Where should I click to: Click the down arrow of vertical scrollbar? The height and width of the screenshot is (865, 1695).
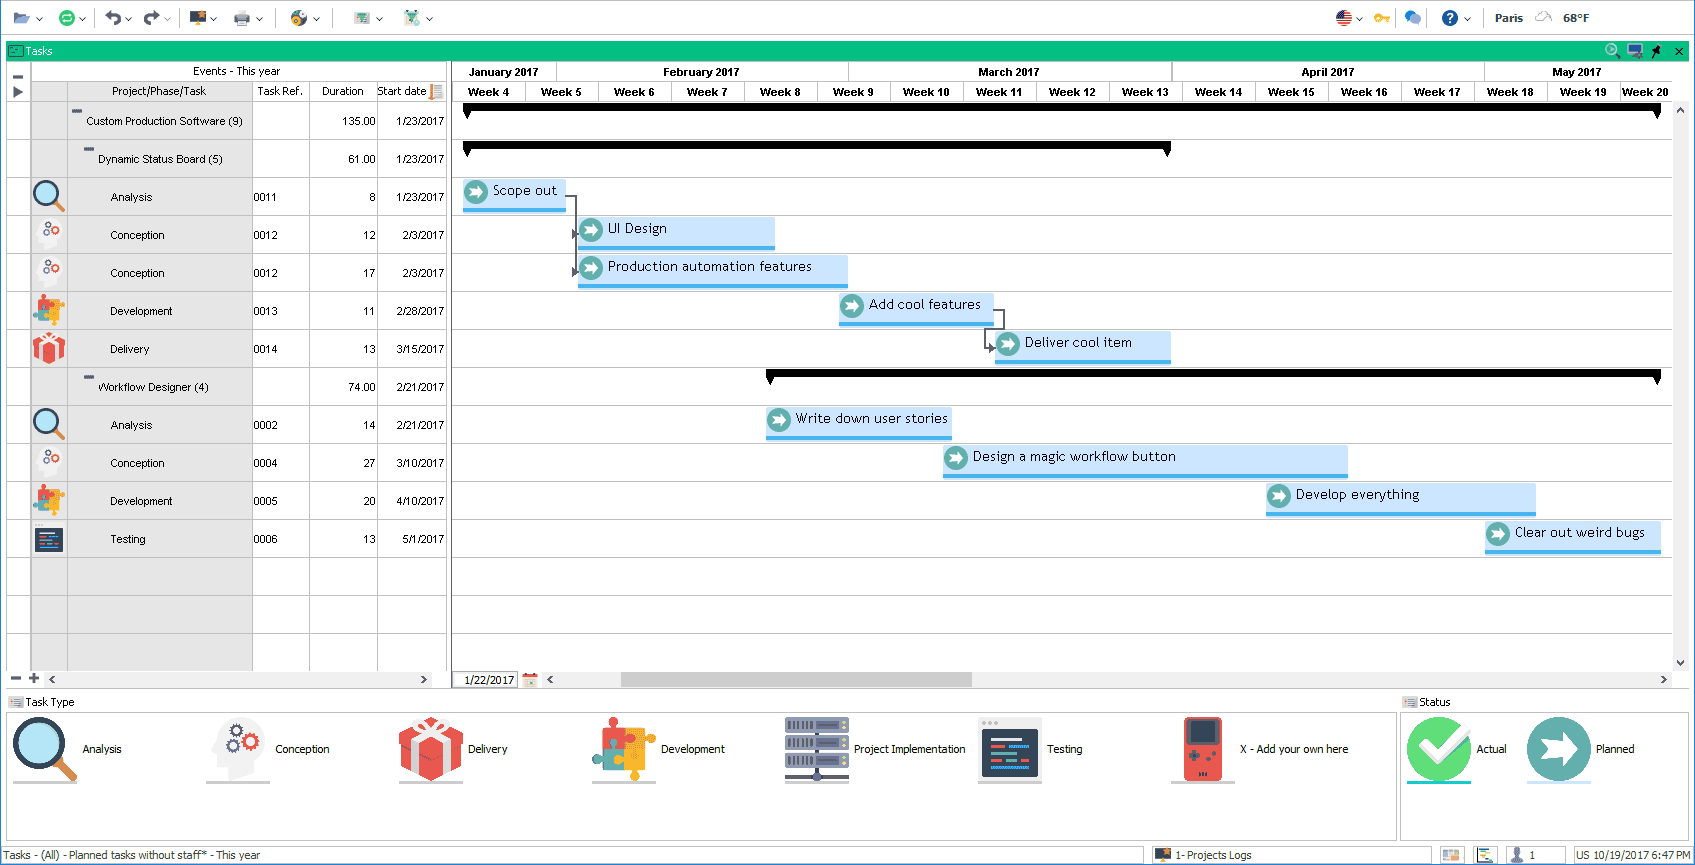(1680, 662)
